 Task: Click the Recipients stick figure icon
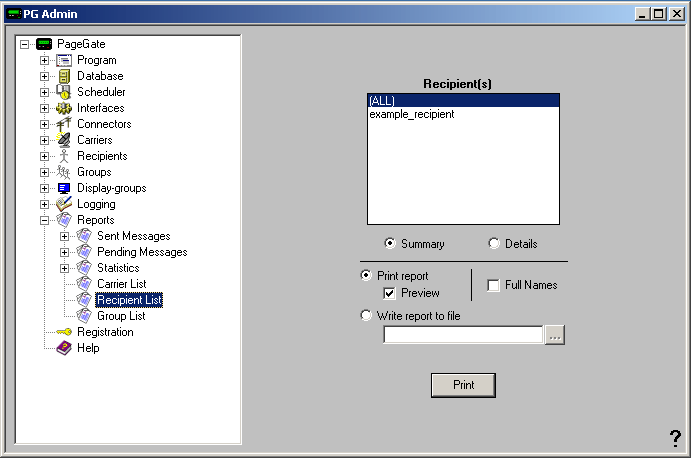click(x=64, y=156)
